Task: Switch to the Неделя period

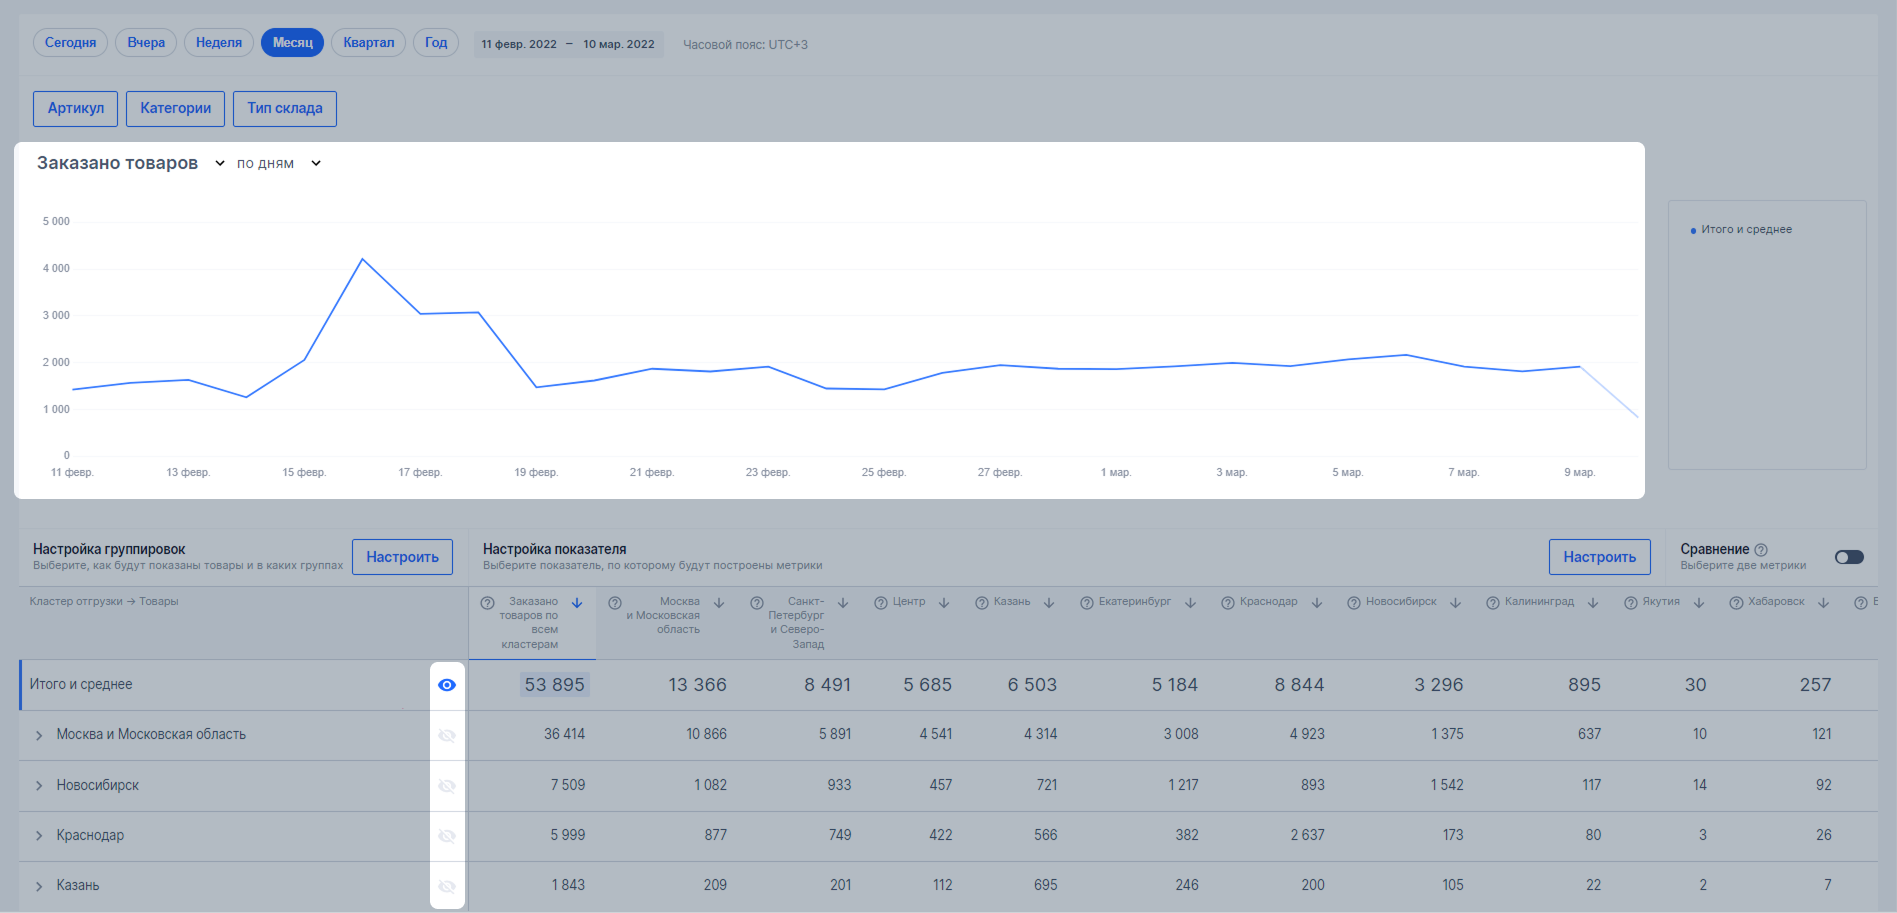Action: [219, 43]
